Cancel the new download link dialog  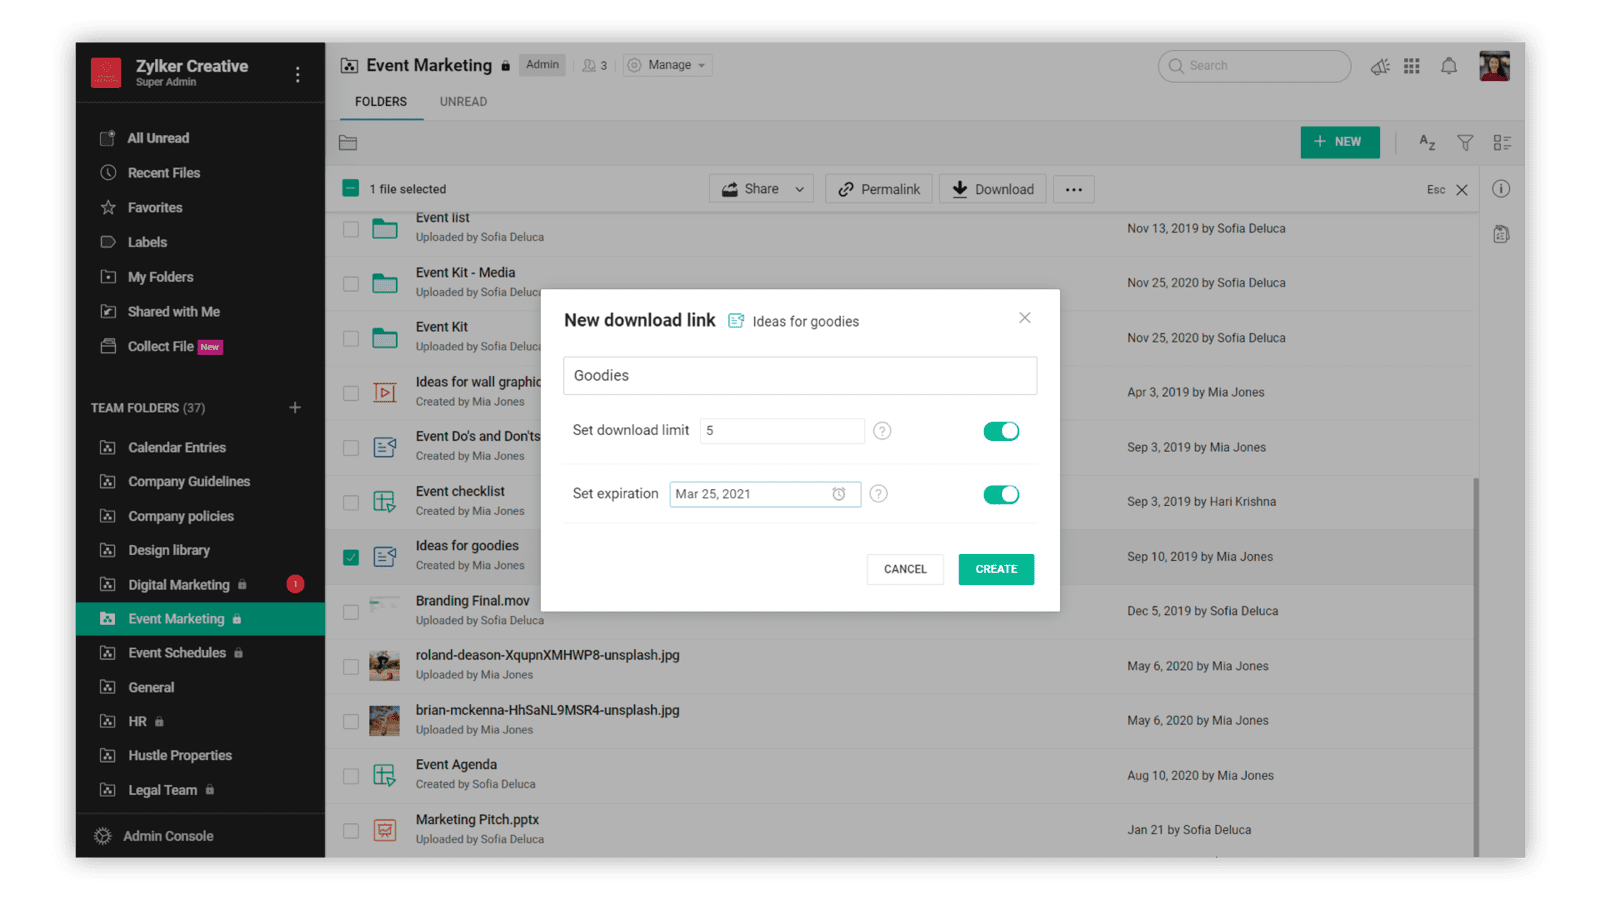pyautogui.click(x=905, y=569)
